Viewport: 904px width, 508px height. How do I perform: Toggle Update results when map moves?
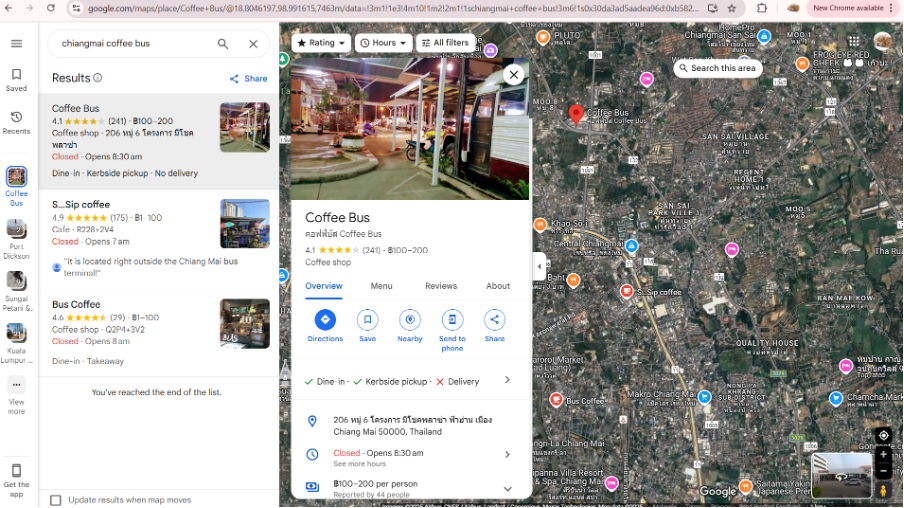(x=55, y=500)
